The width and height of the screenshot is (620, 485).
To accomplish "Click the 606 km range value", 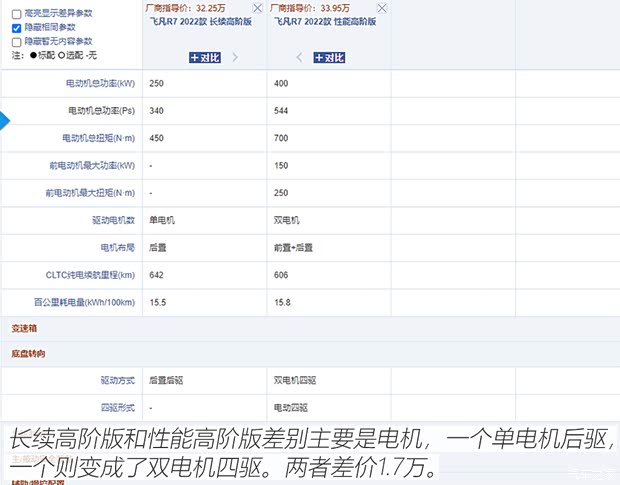I will coord(281,275).
